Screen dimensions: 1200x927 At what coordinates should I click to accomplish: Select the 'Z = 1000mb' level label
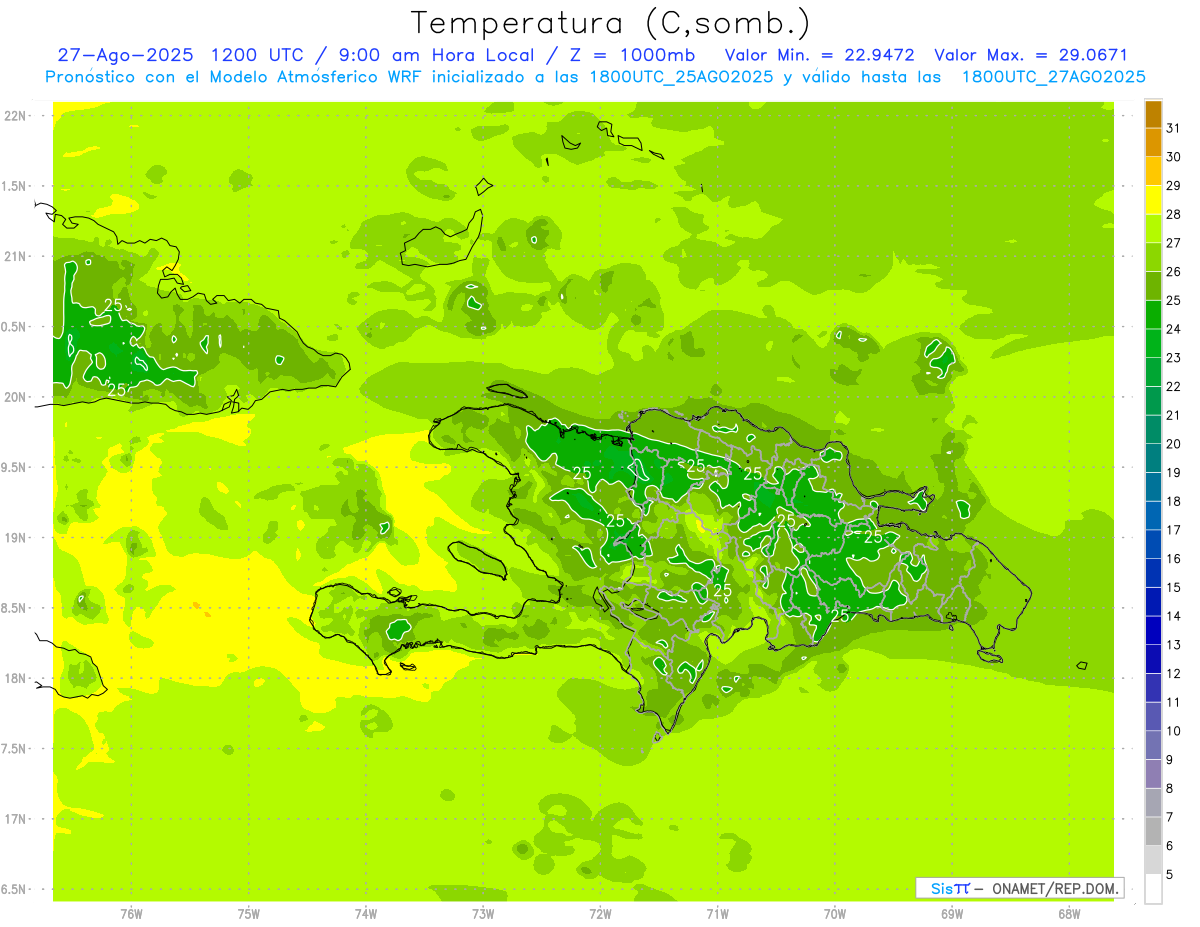coord(632,55)
